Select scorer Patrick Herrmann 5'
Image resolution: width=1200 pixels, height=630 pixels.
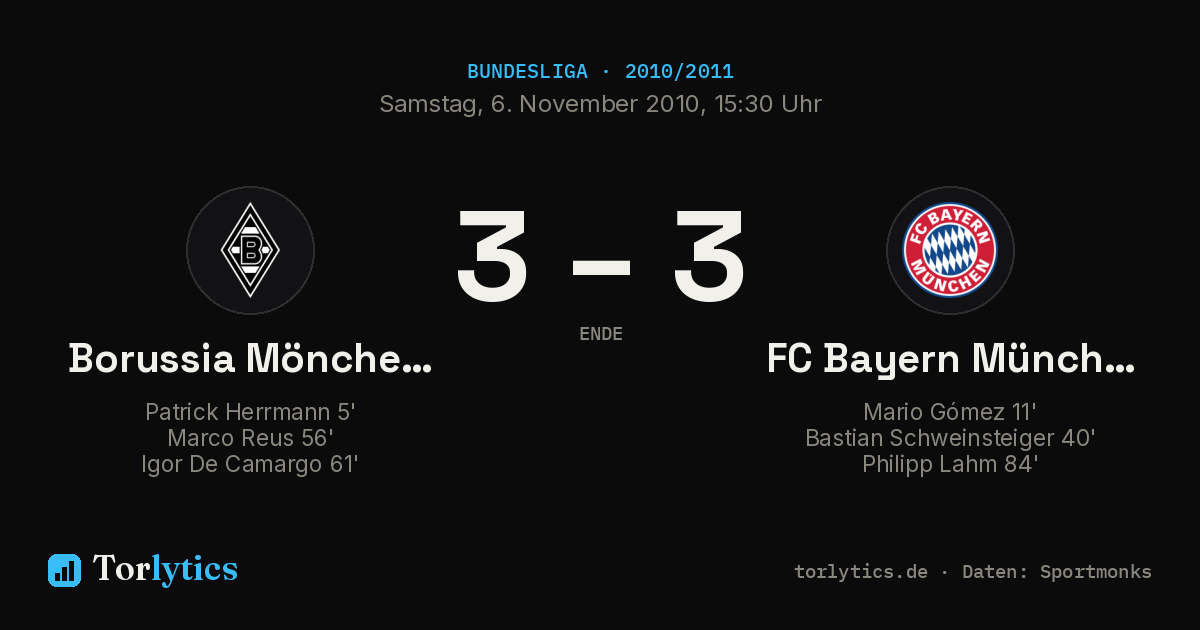click(x=250, y=412)
